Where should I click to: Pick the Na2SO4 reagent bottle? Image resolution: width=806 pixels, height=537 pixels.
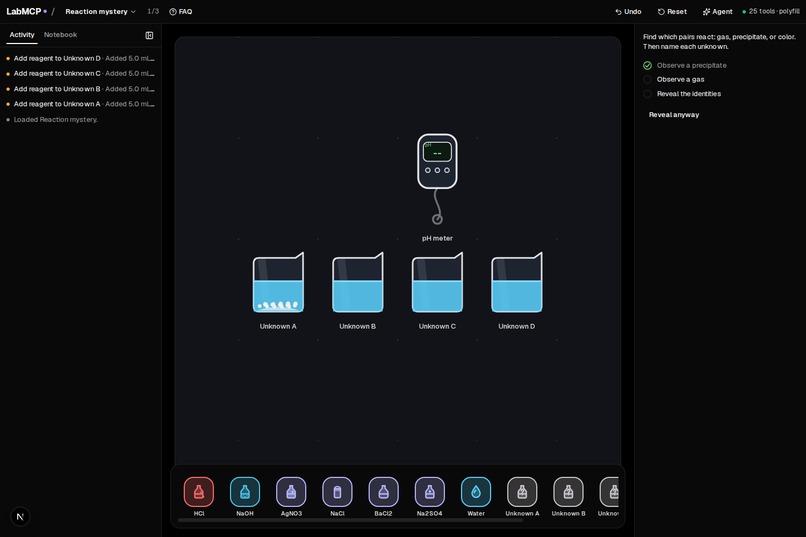[430, 492]
